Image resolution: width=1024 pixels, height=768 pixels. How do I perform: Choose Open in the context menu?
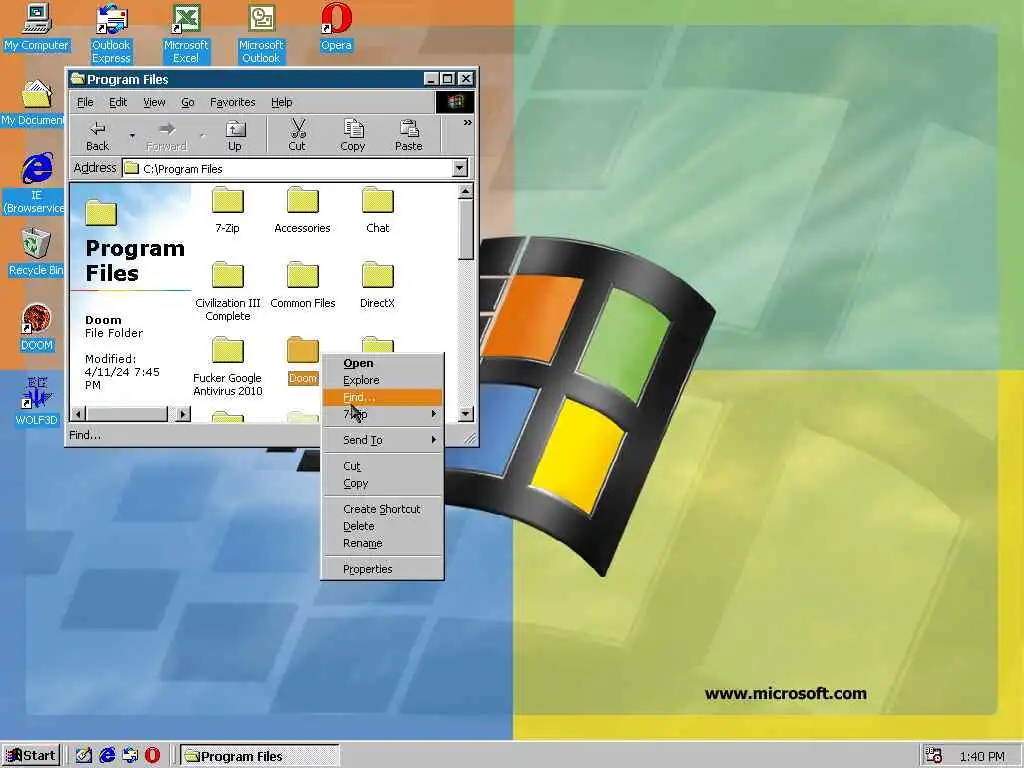click(x=383, y=363)
